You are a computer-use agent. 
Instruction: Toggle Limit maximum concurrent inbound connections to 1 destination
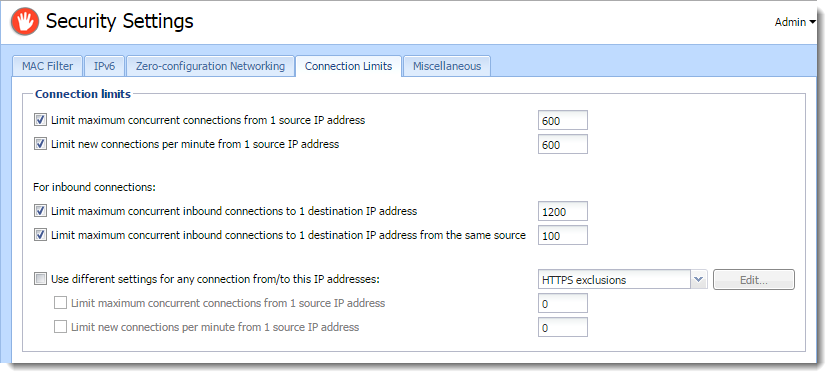[x=40, y=211]
